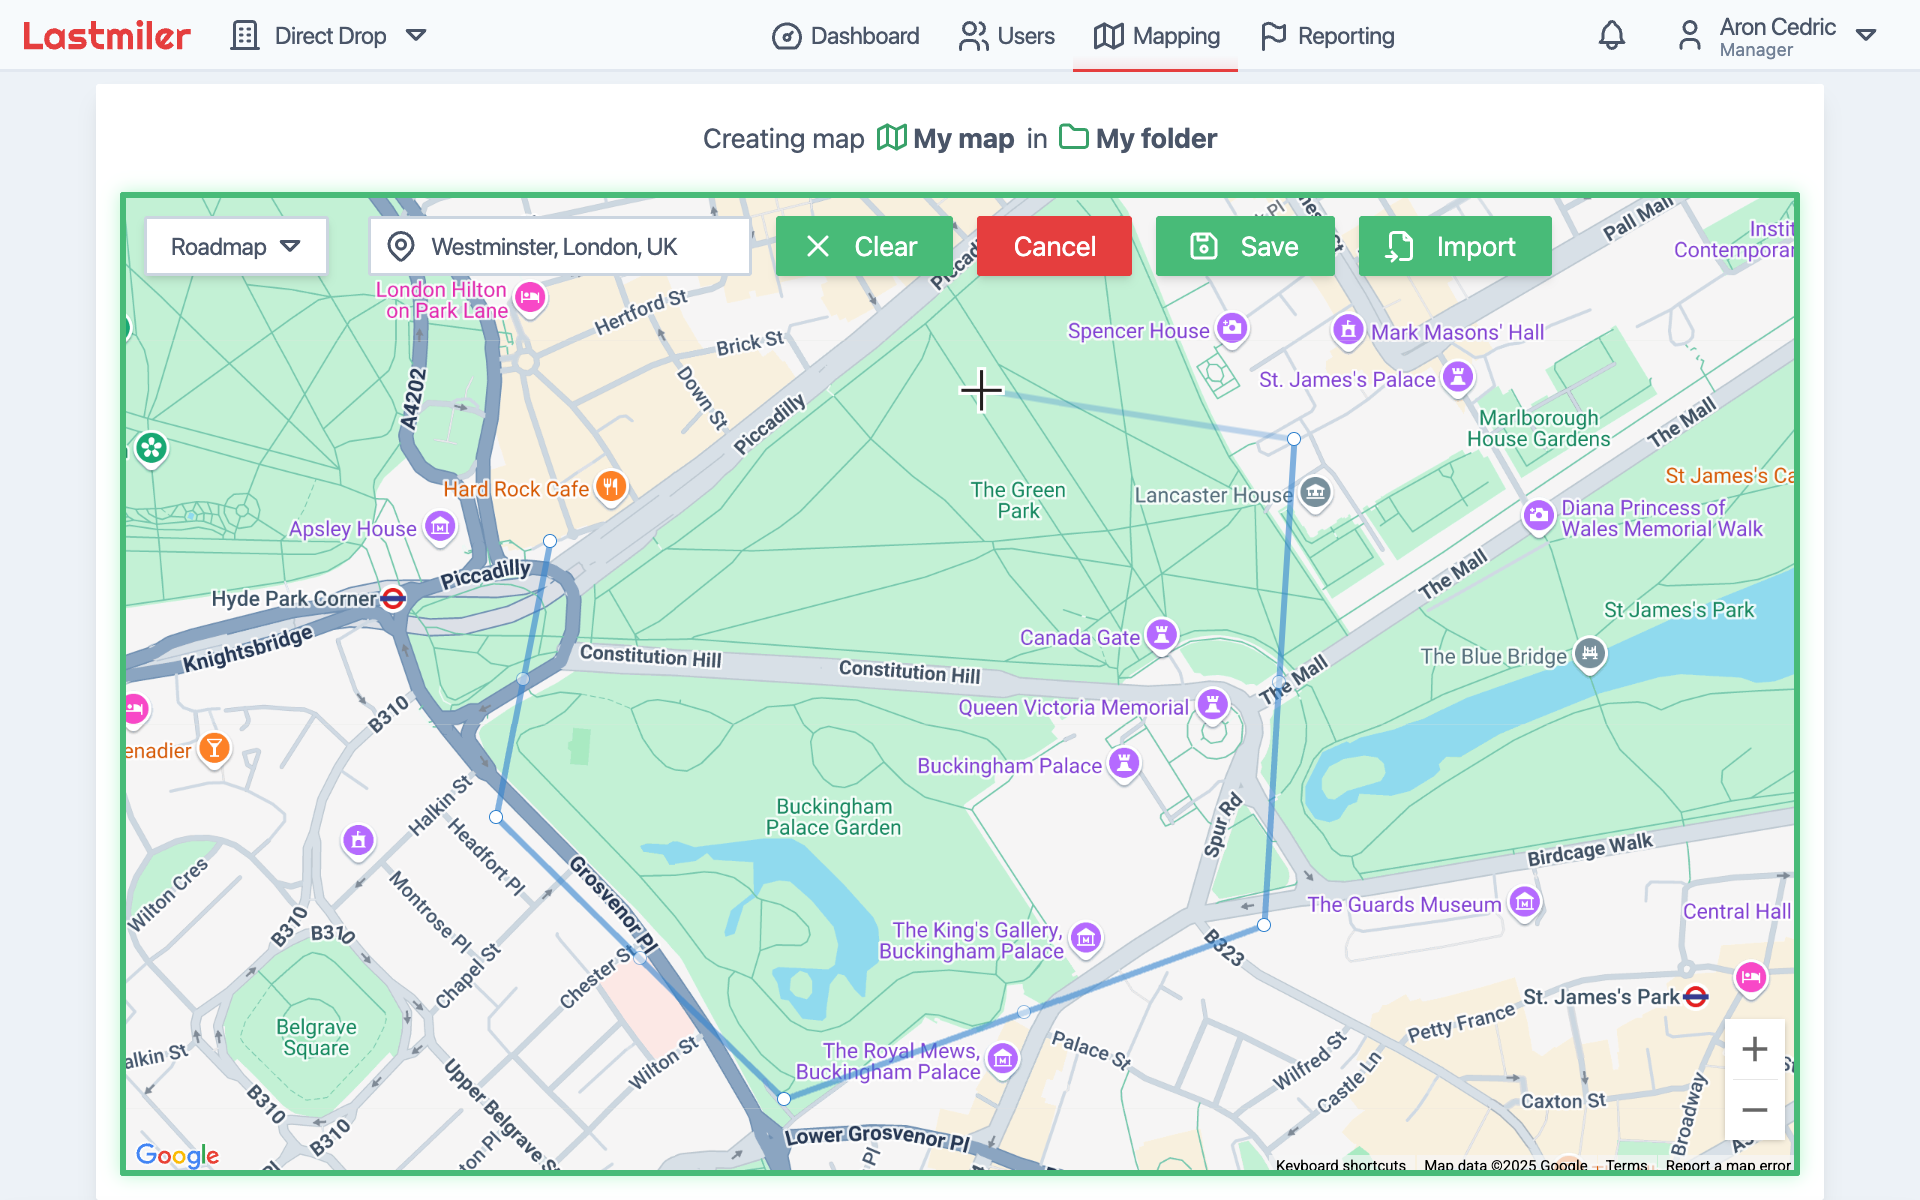This screenshot has height=1200, width=1920.
Task: Click the Buckingham Palace marker
Action: pos(1125,764)
